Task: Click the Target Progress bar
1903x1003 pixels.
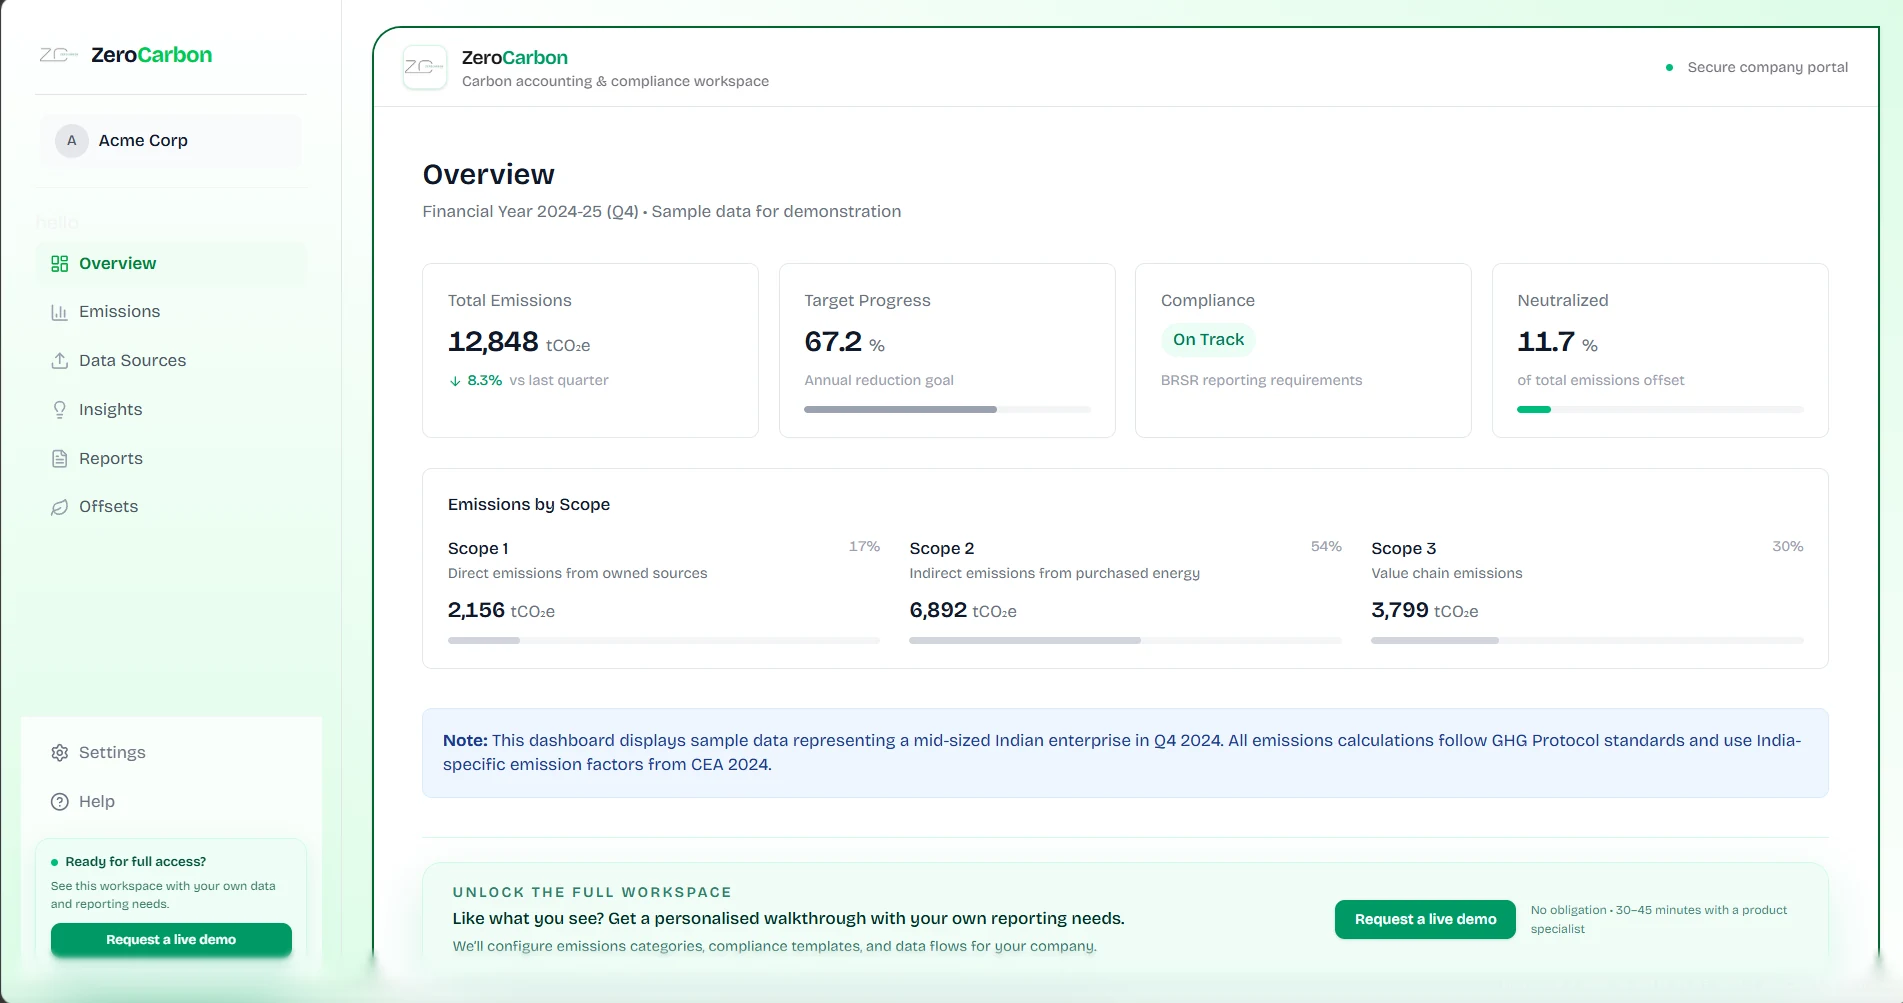Action: pos(947,409)
